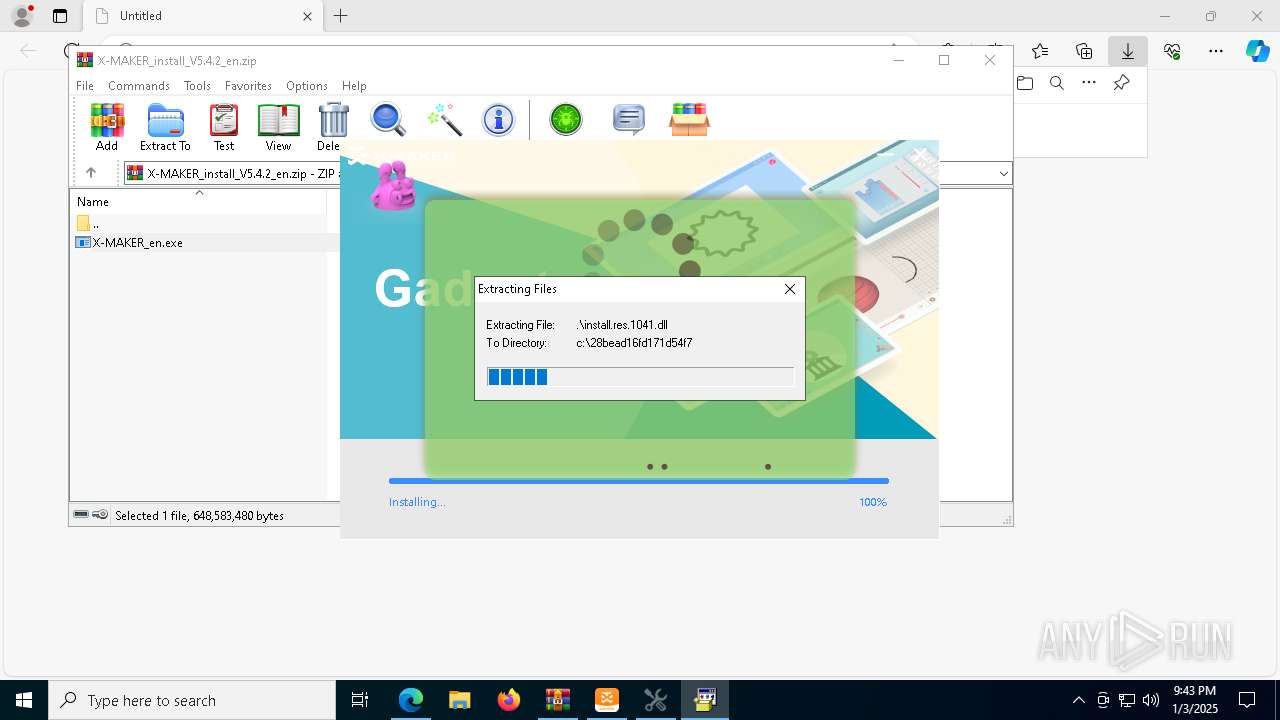Open WinRAR from the taskbar

[x=558, y=700]
